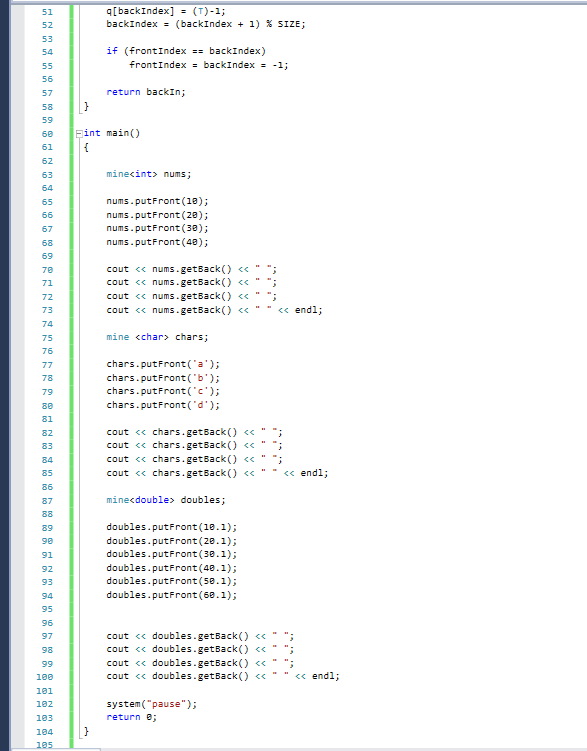587x751 pixels.
Task: Click line number 58 in the gutter
Action: point(47,107)
